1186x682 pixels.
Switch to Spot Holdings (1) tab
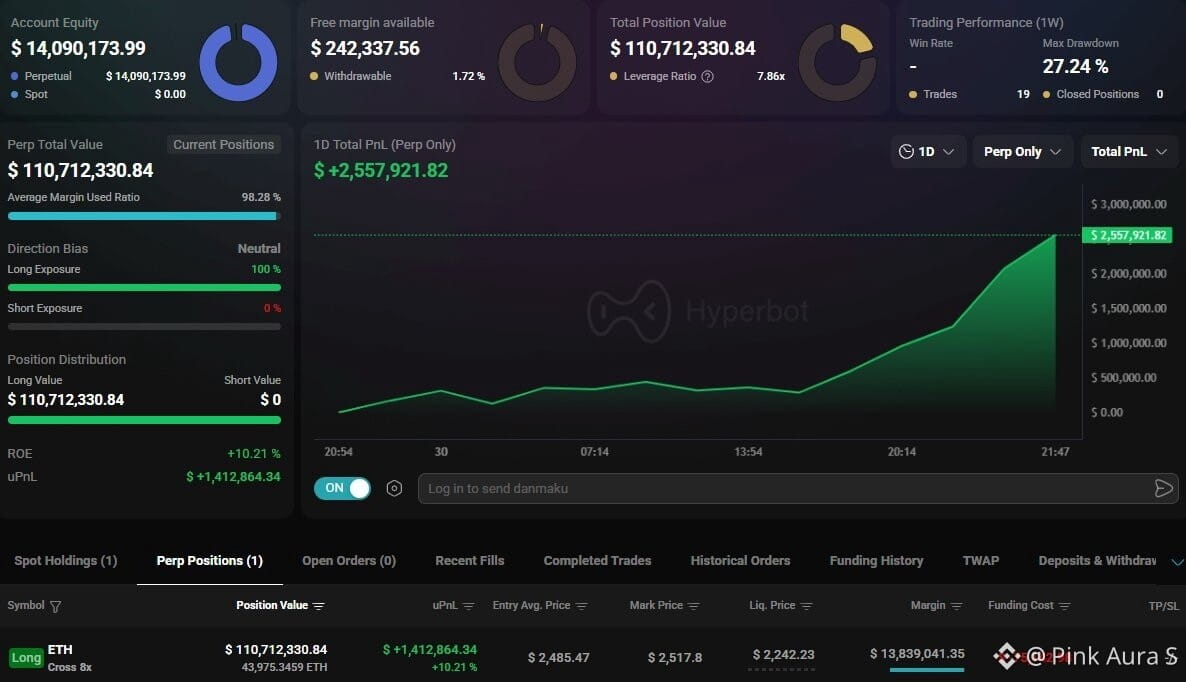pyautogui.click(x=66, y=560)
